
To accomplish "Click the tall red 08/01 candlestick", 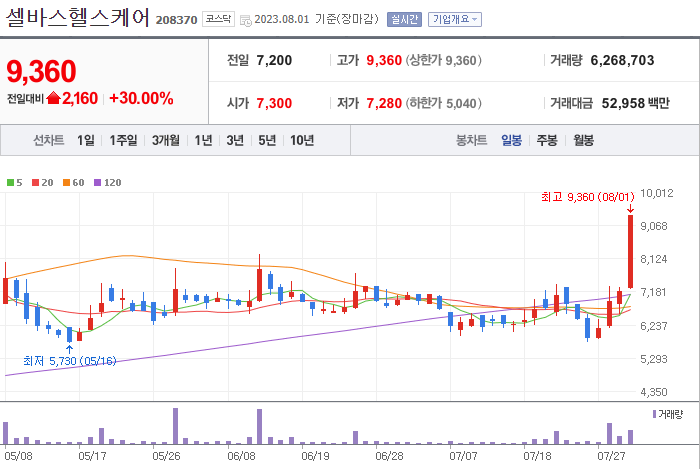I will 630,251.
